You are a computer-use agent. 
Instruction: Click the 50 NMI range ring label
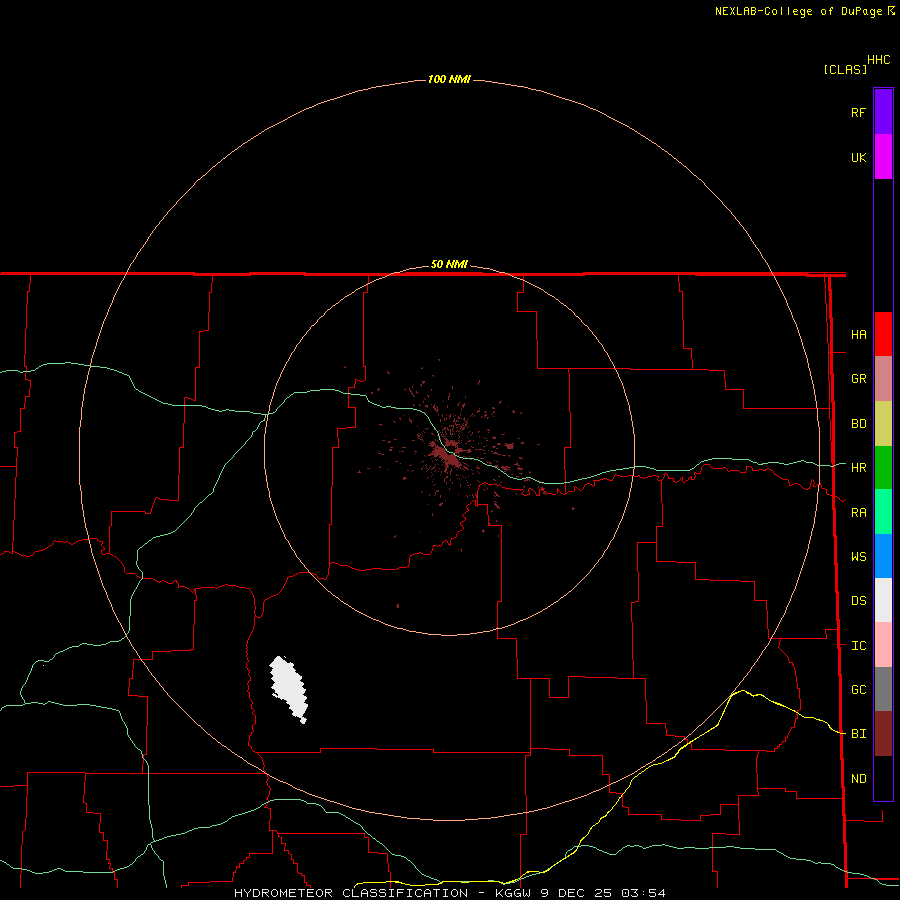click(x=449, y=264)
